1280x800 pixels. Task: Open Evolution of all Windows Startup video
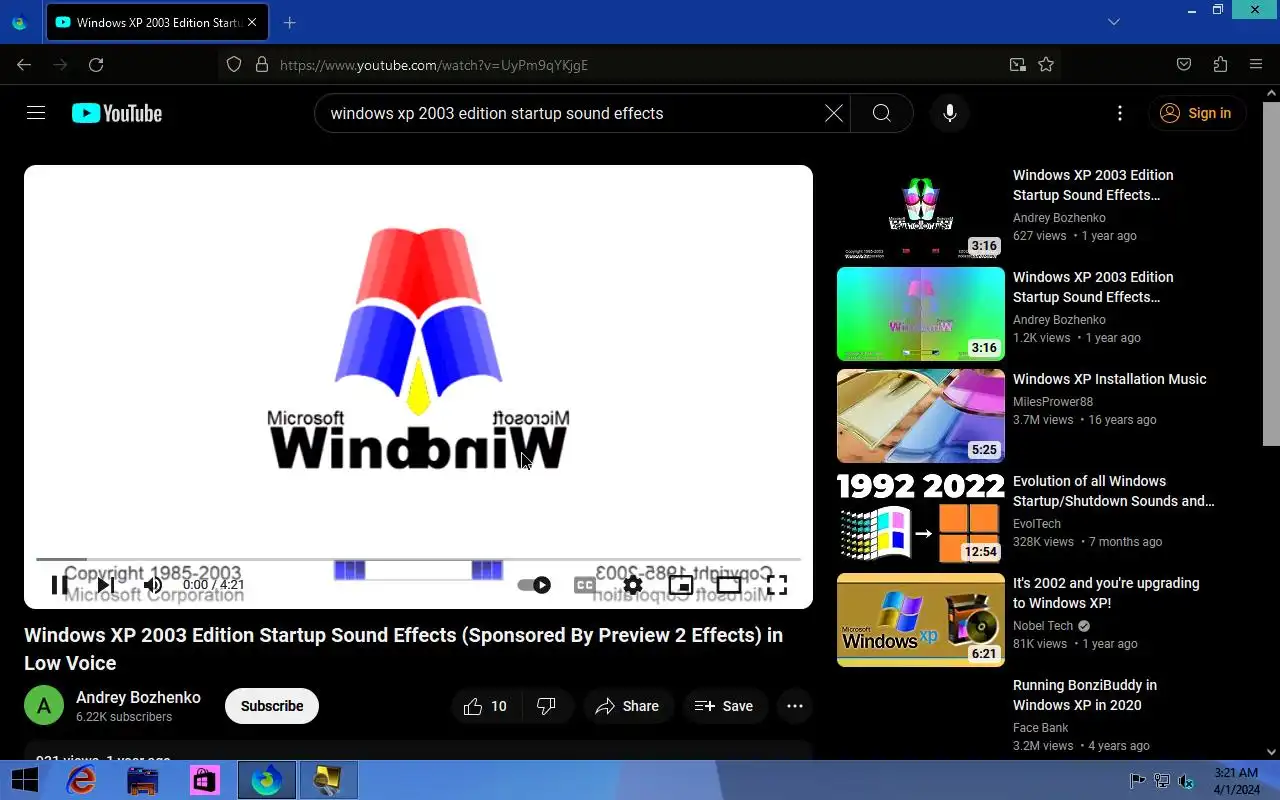pyautogui.click(x=1114, y=491)
